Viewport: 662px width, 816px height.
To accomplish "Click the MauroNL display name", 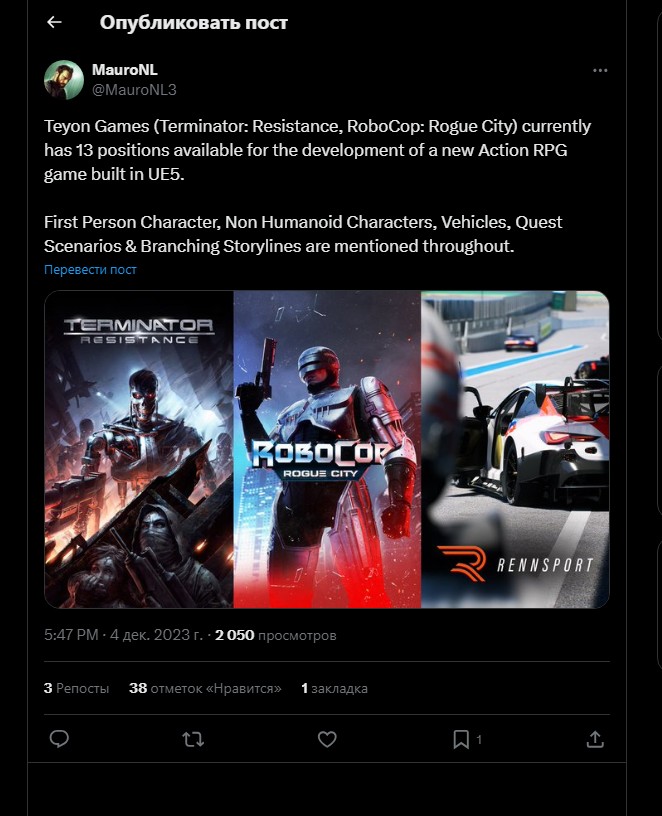I will click(125, 70).
